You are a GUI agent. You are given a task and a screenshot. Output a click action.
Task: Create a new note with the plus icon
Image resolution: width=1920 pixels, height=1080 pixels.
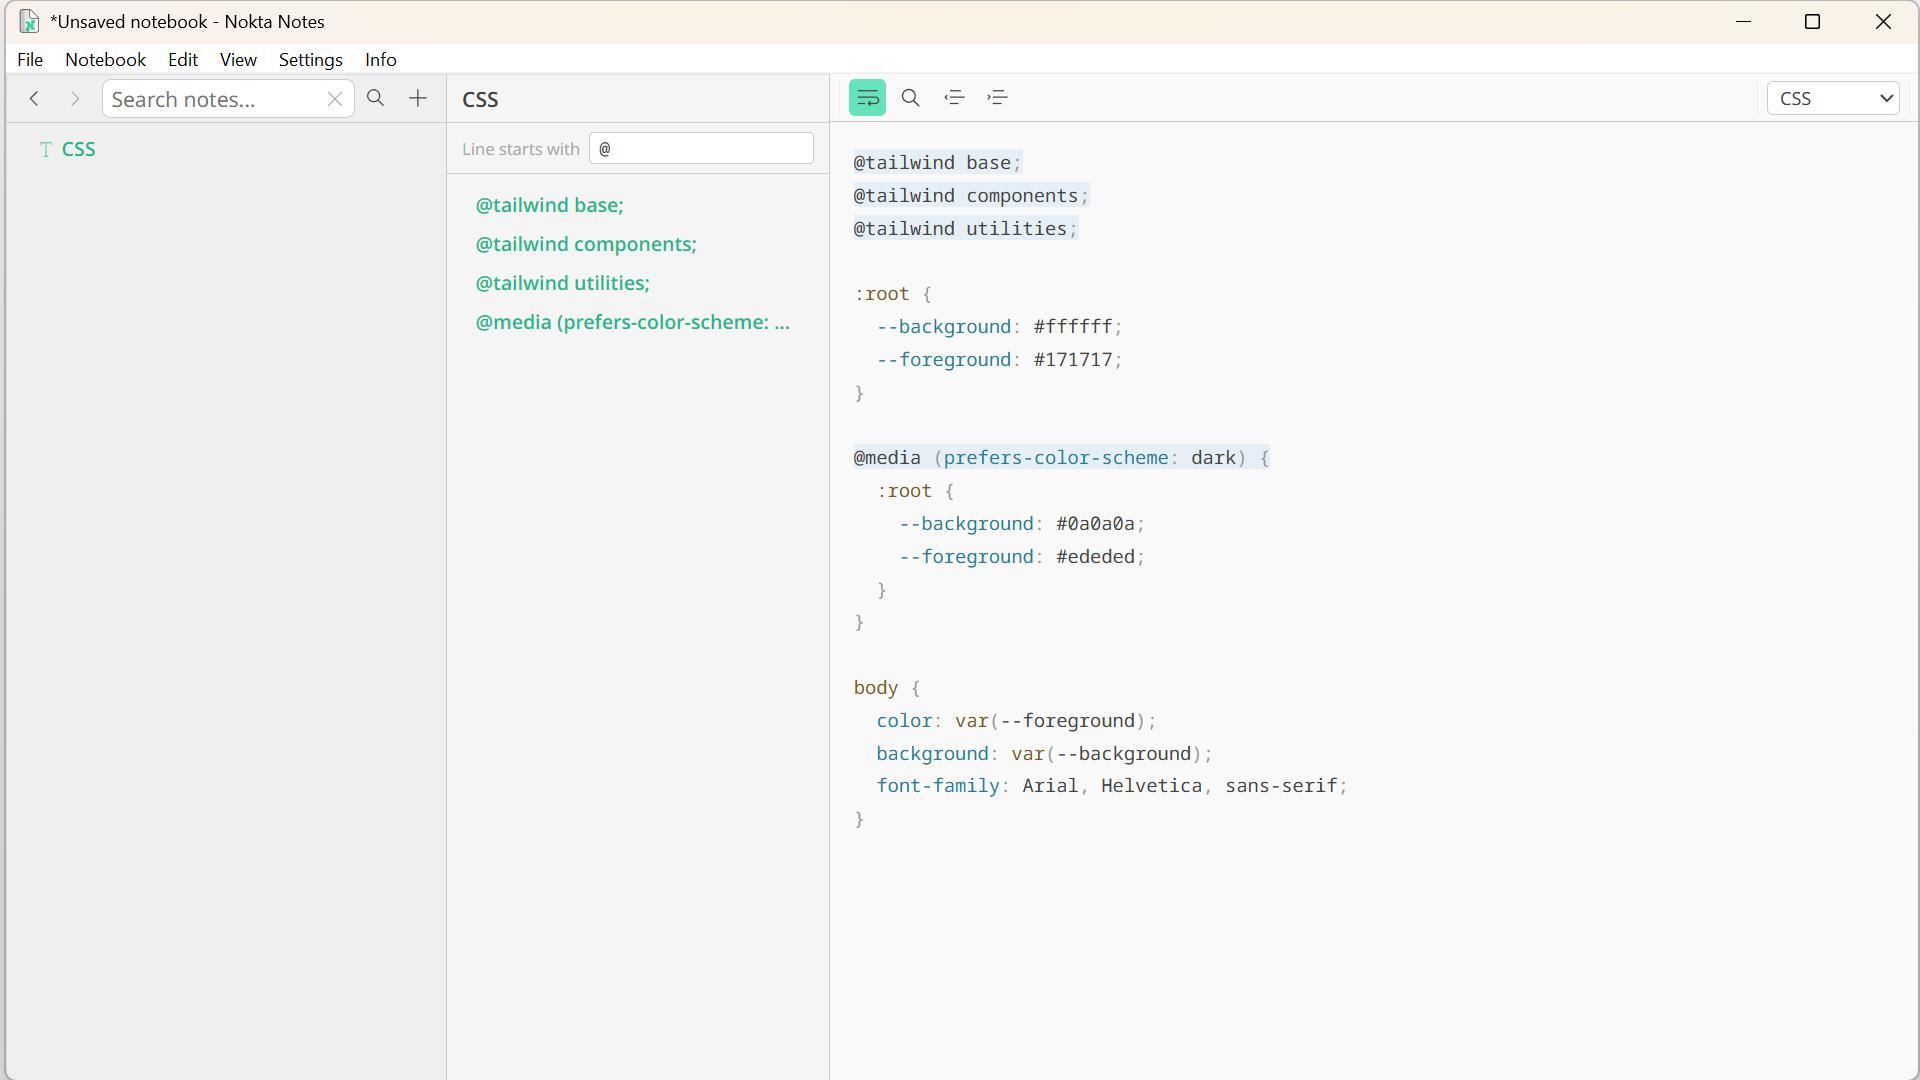418,98
